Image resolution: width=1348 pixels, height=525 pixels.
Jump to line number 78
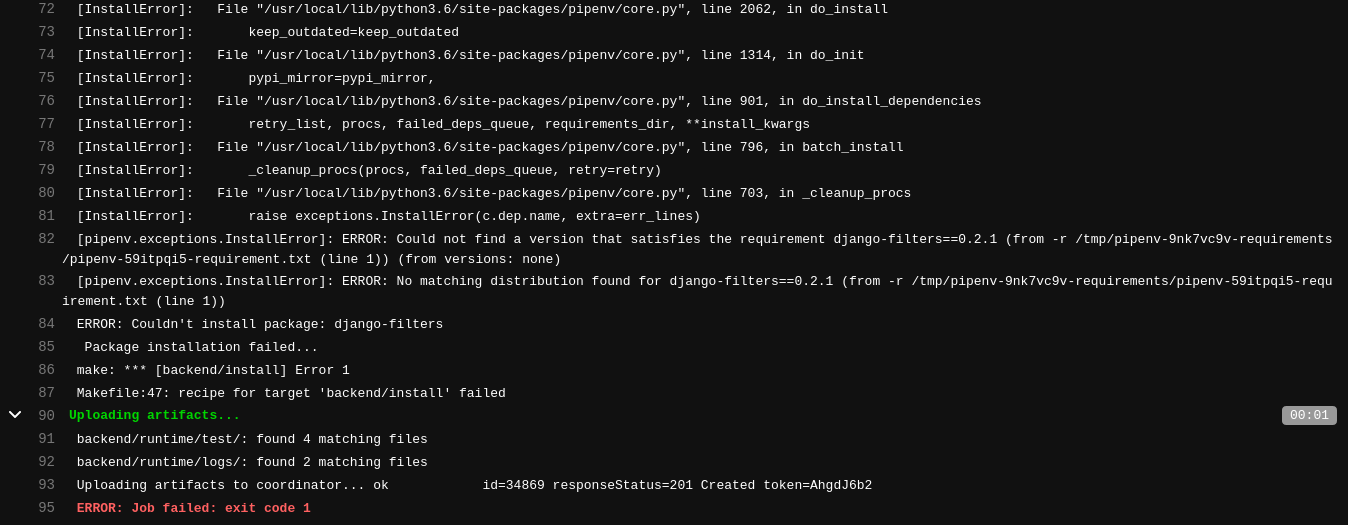(46, 147)
